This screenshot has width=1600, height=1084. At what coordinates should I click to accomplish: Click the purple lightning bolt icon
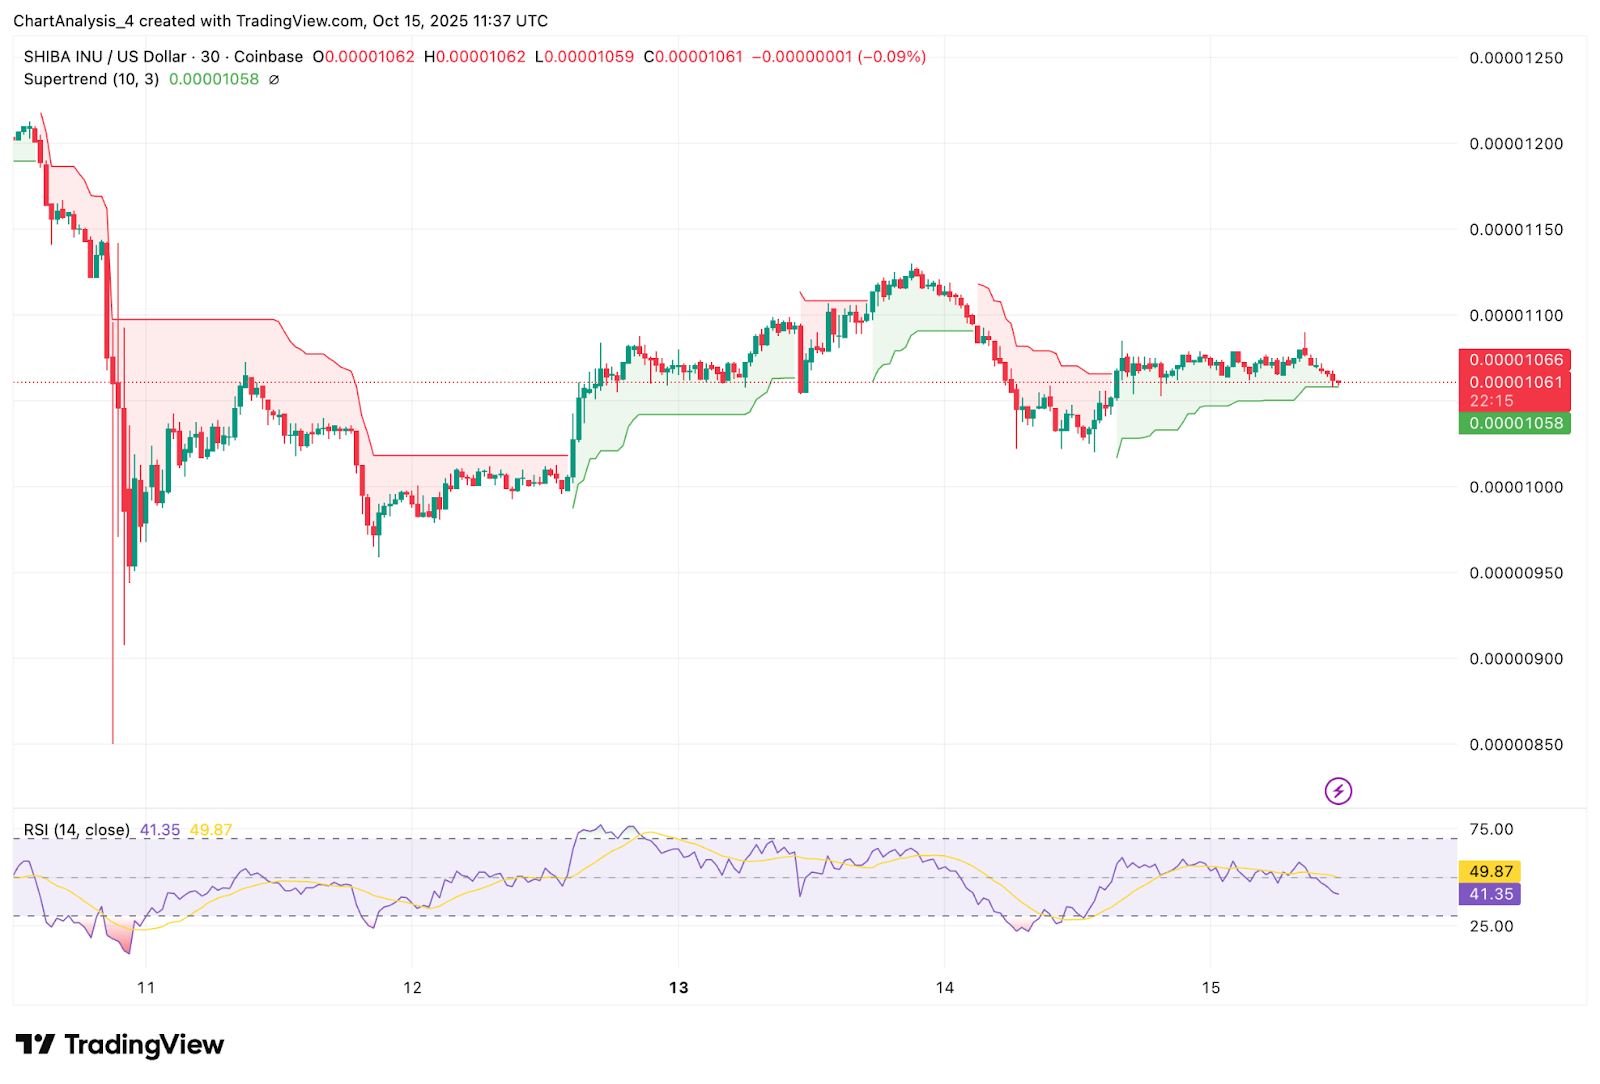coord(1338,791)
